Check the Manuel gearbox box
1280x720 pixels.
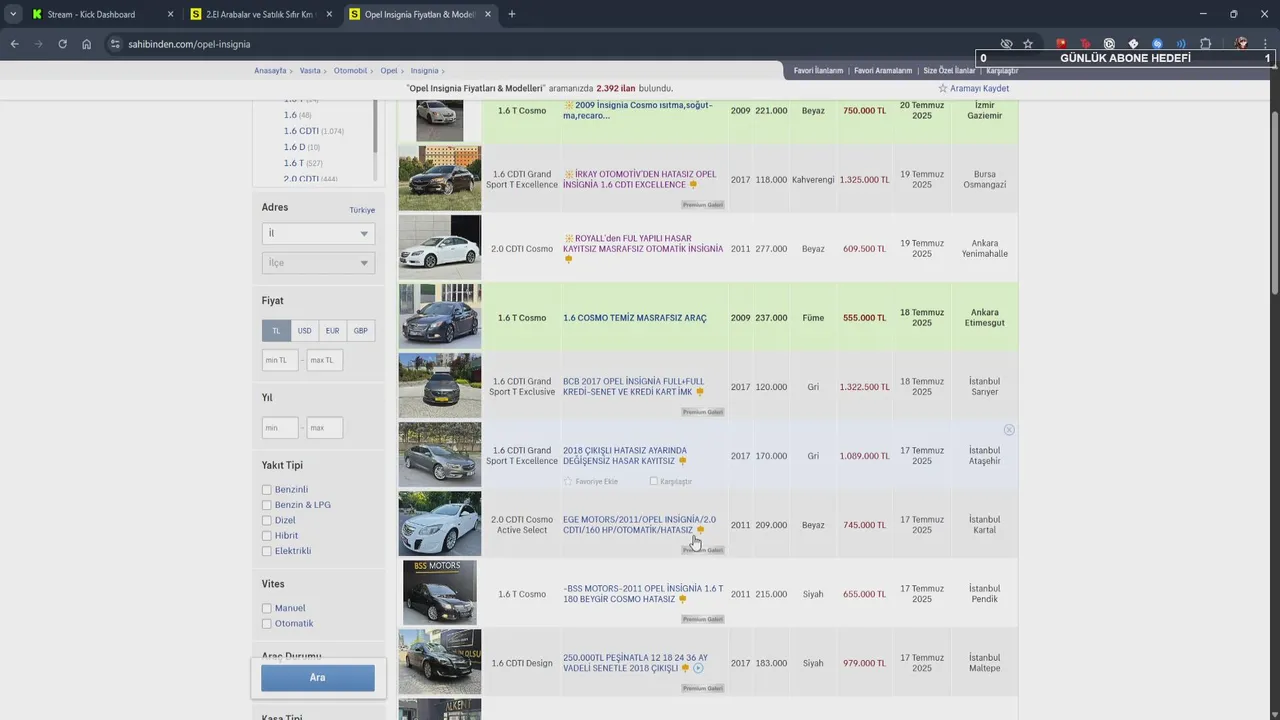point(267,608)
